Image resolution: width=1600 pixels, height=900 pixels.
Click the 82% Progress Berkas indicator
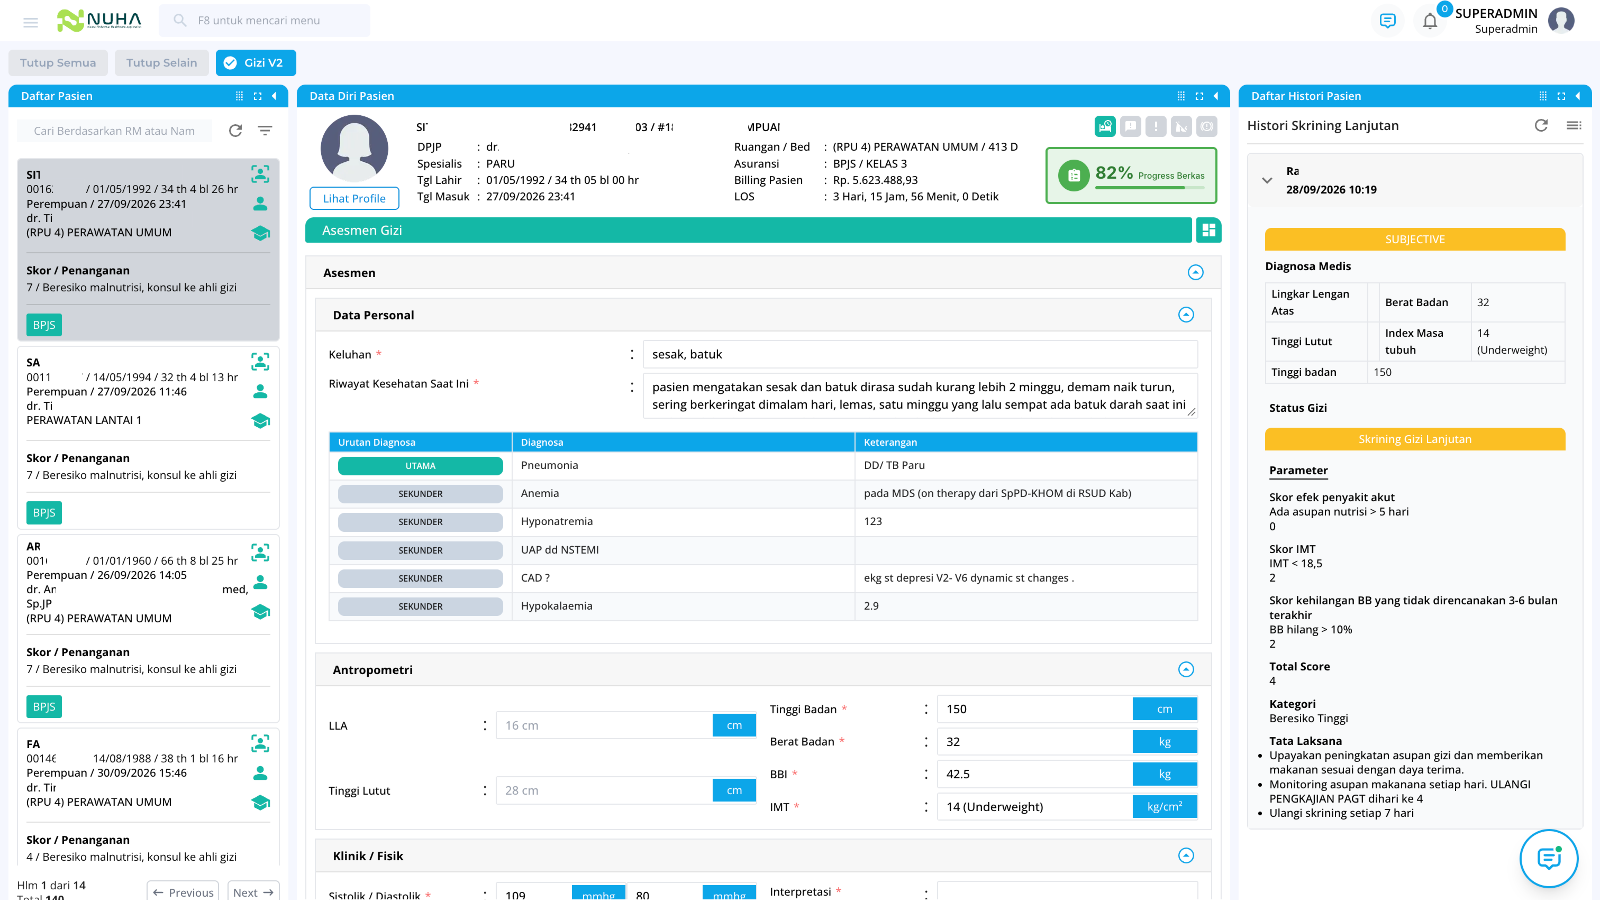coord(1131,175)
